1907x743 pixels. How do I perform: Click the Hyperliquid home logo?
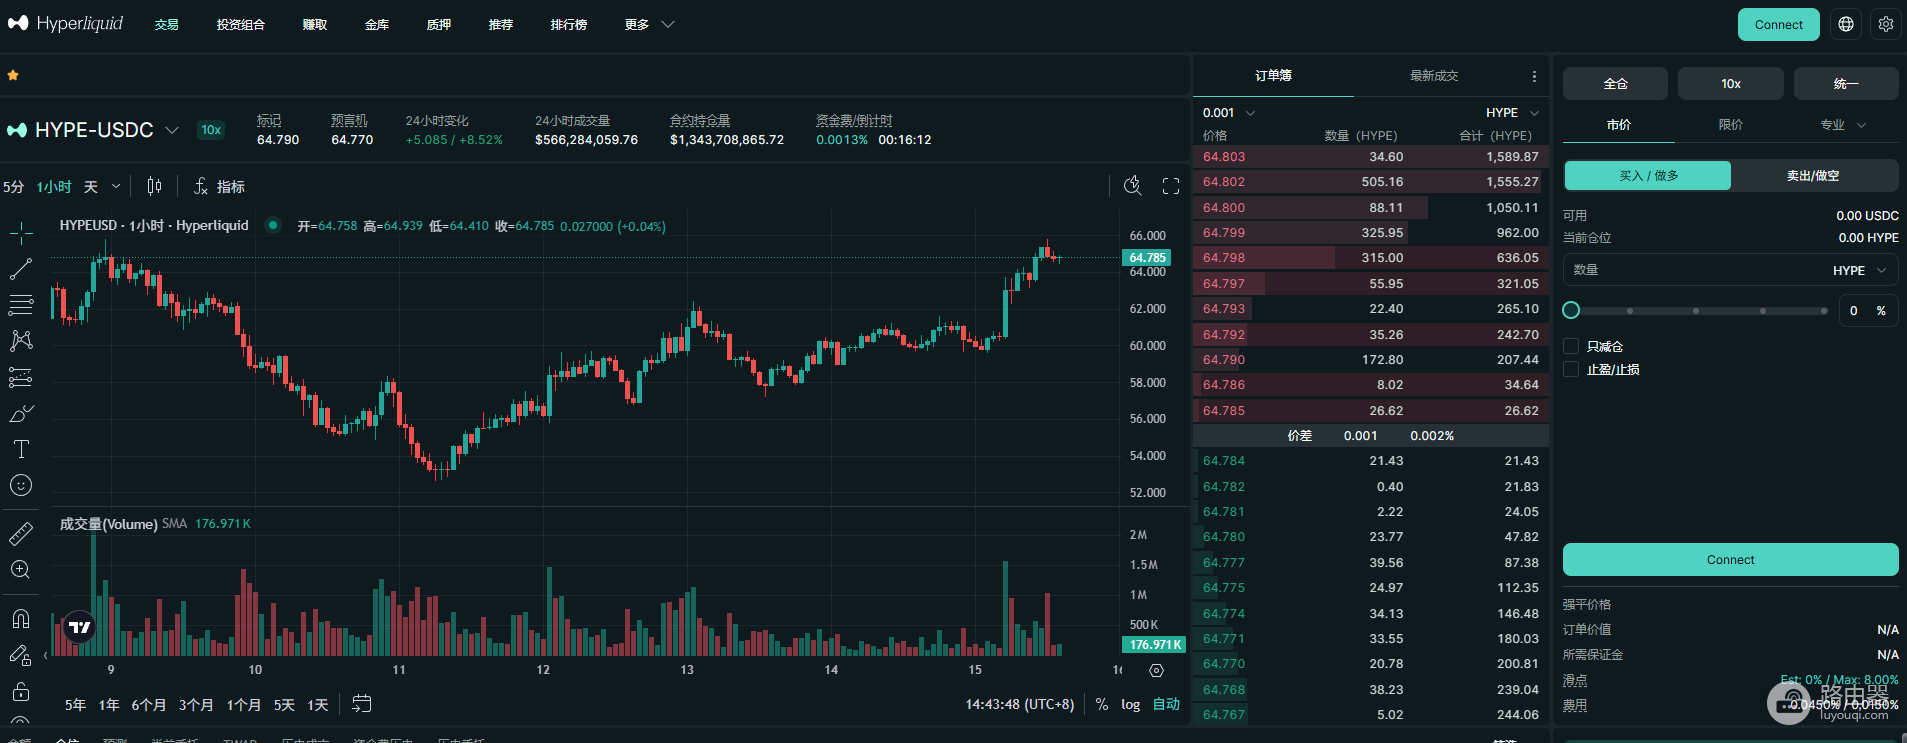coord(66,23)
